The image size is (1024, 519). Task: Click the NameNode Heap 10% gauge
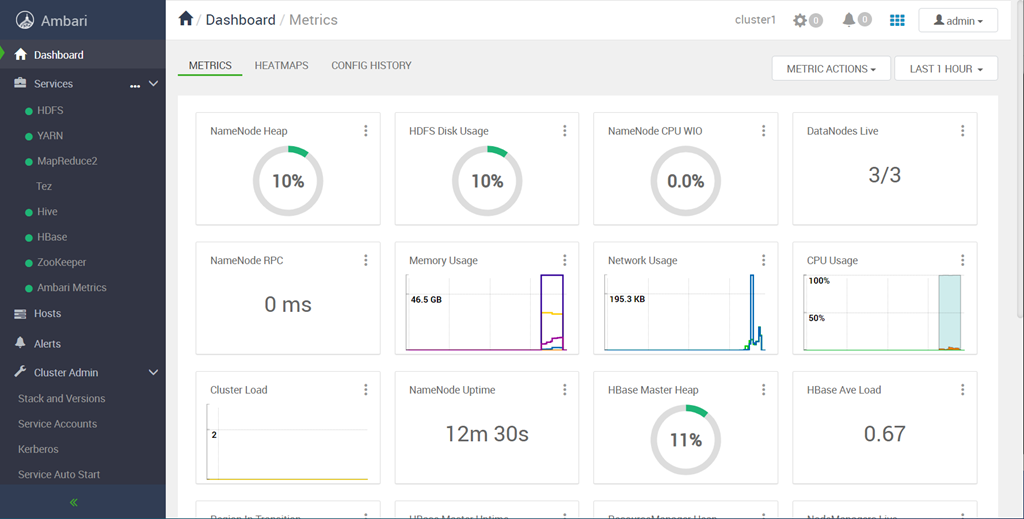tap(288, 181)
